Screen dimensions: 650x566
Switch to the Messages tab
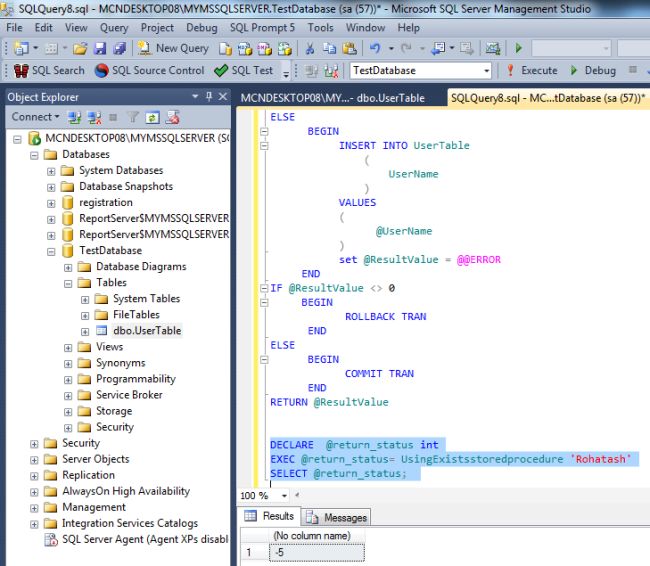click(337, 517)
